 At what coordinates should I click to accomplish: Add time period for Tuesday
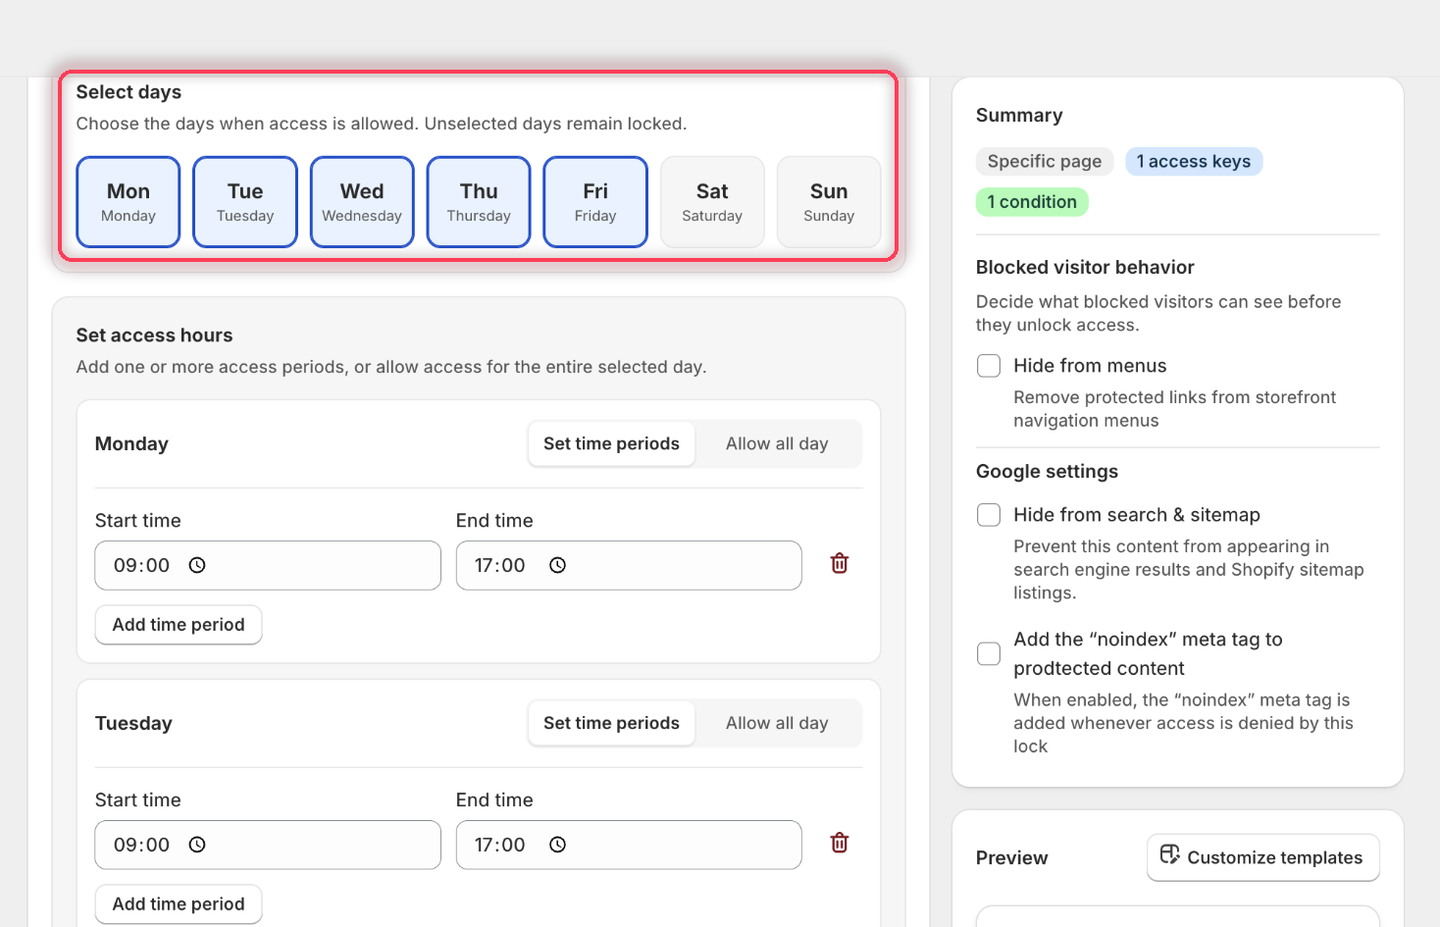point(179,904)
